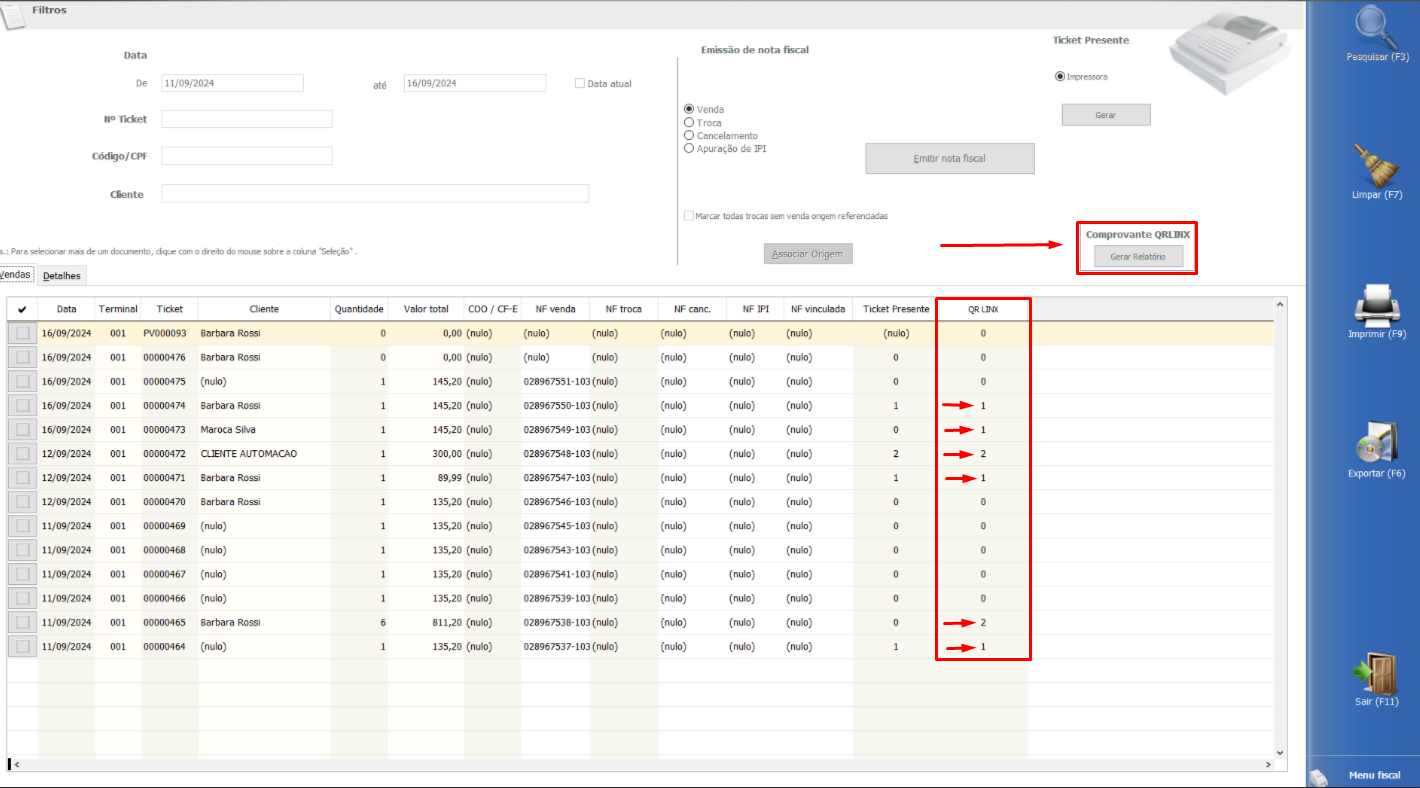The width and height of the screenshot is (1420, 788).
Task: Select the PV000093 ticket cell
Action: (170, 333)
